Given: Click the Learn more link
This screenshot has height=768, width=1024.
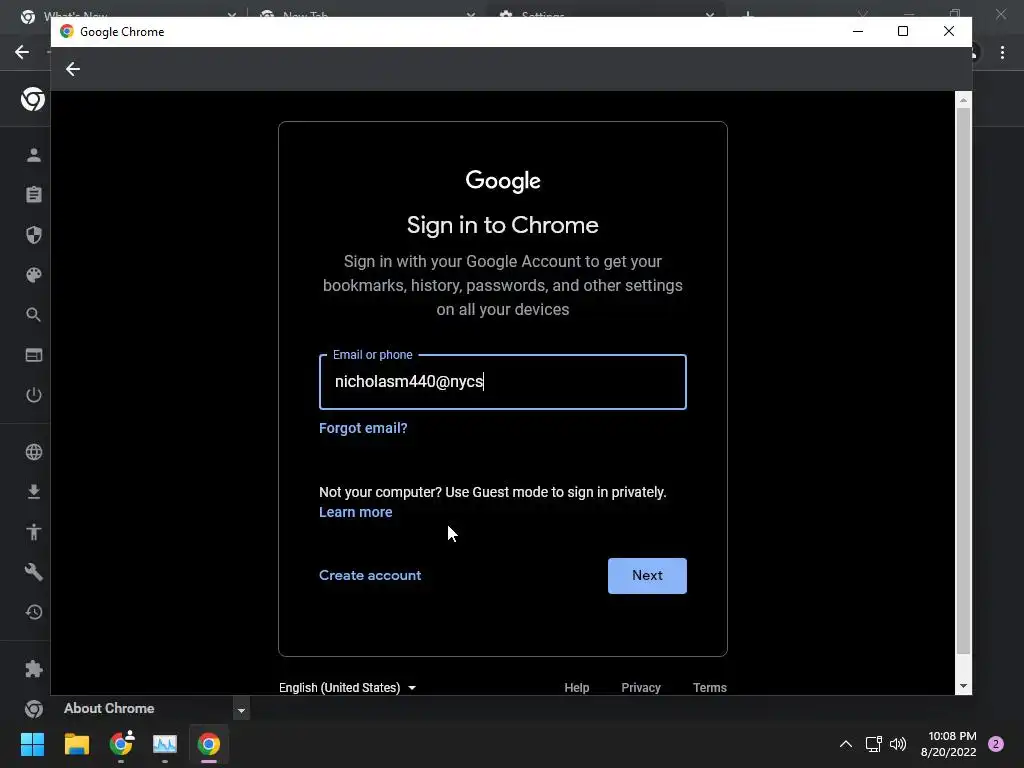Looking at the screenshot, I should (356, 513).
